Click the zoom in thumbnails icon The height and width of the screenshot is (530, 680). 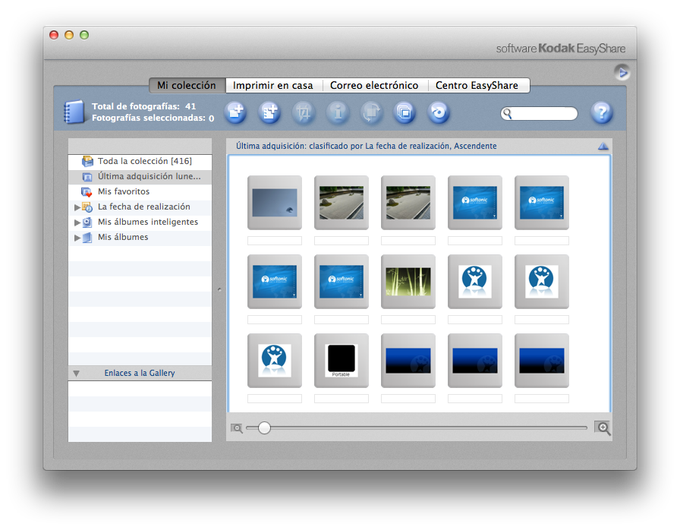click(603, 428)
